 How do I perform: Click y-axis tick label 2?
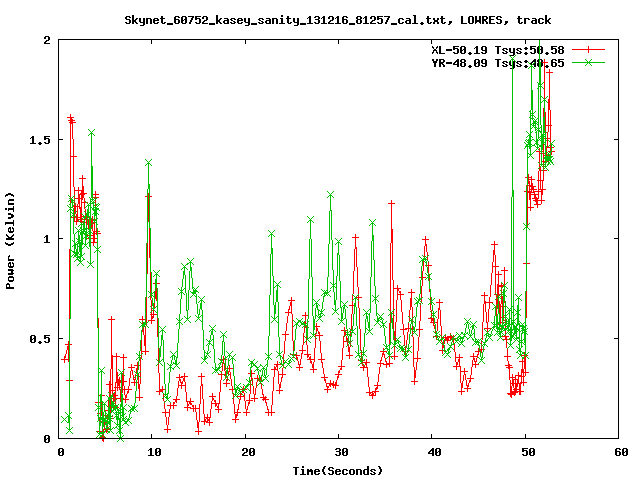(x=47, y=40)
